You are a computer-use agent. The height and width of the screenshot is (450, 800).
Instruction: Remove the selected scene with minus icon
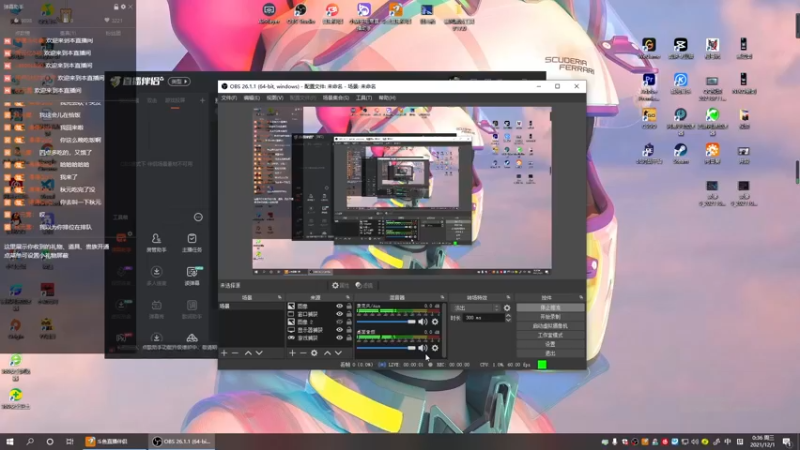235,353
